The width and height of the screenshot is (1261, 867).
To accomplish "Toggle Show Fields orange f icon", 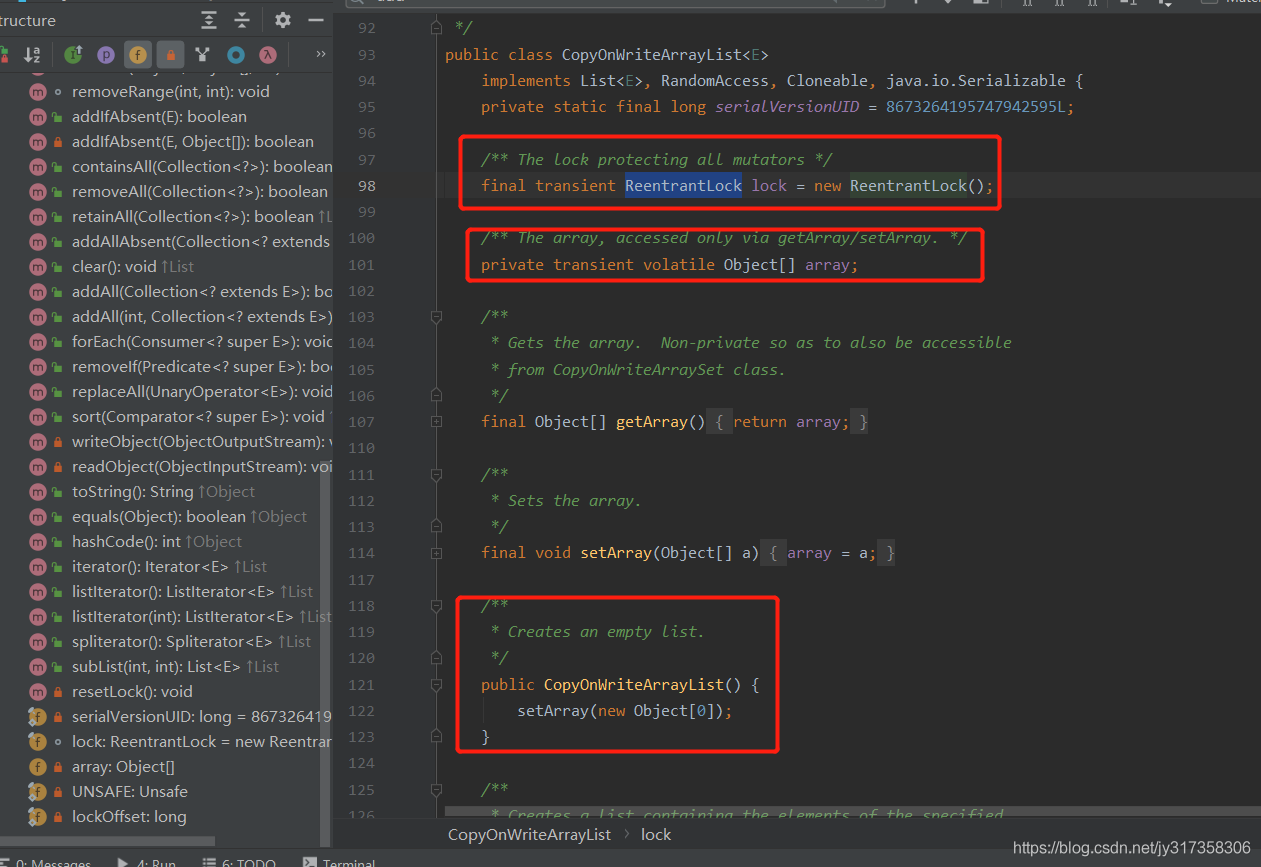I will [x=138, y=54].
